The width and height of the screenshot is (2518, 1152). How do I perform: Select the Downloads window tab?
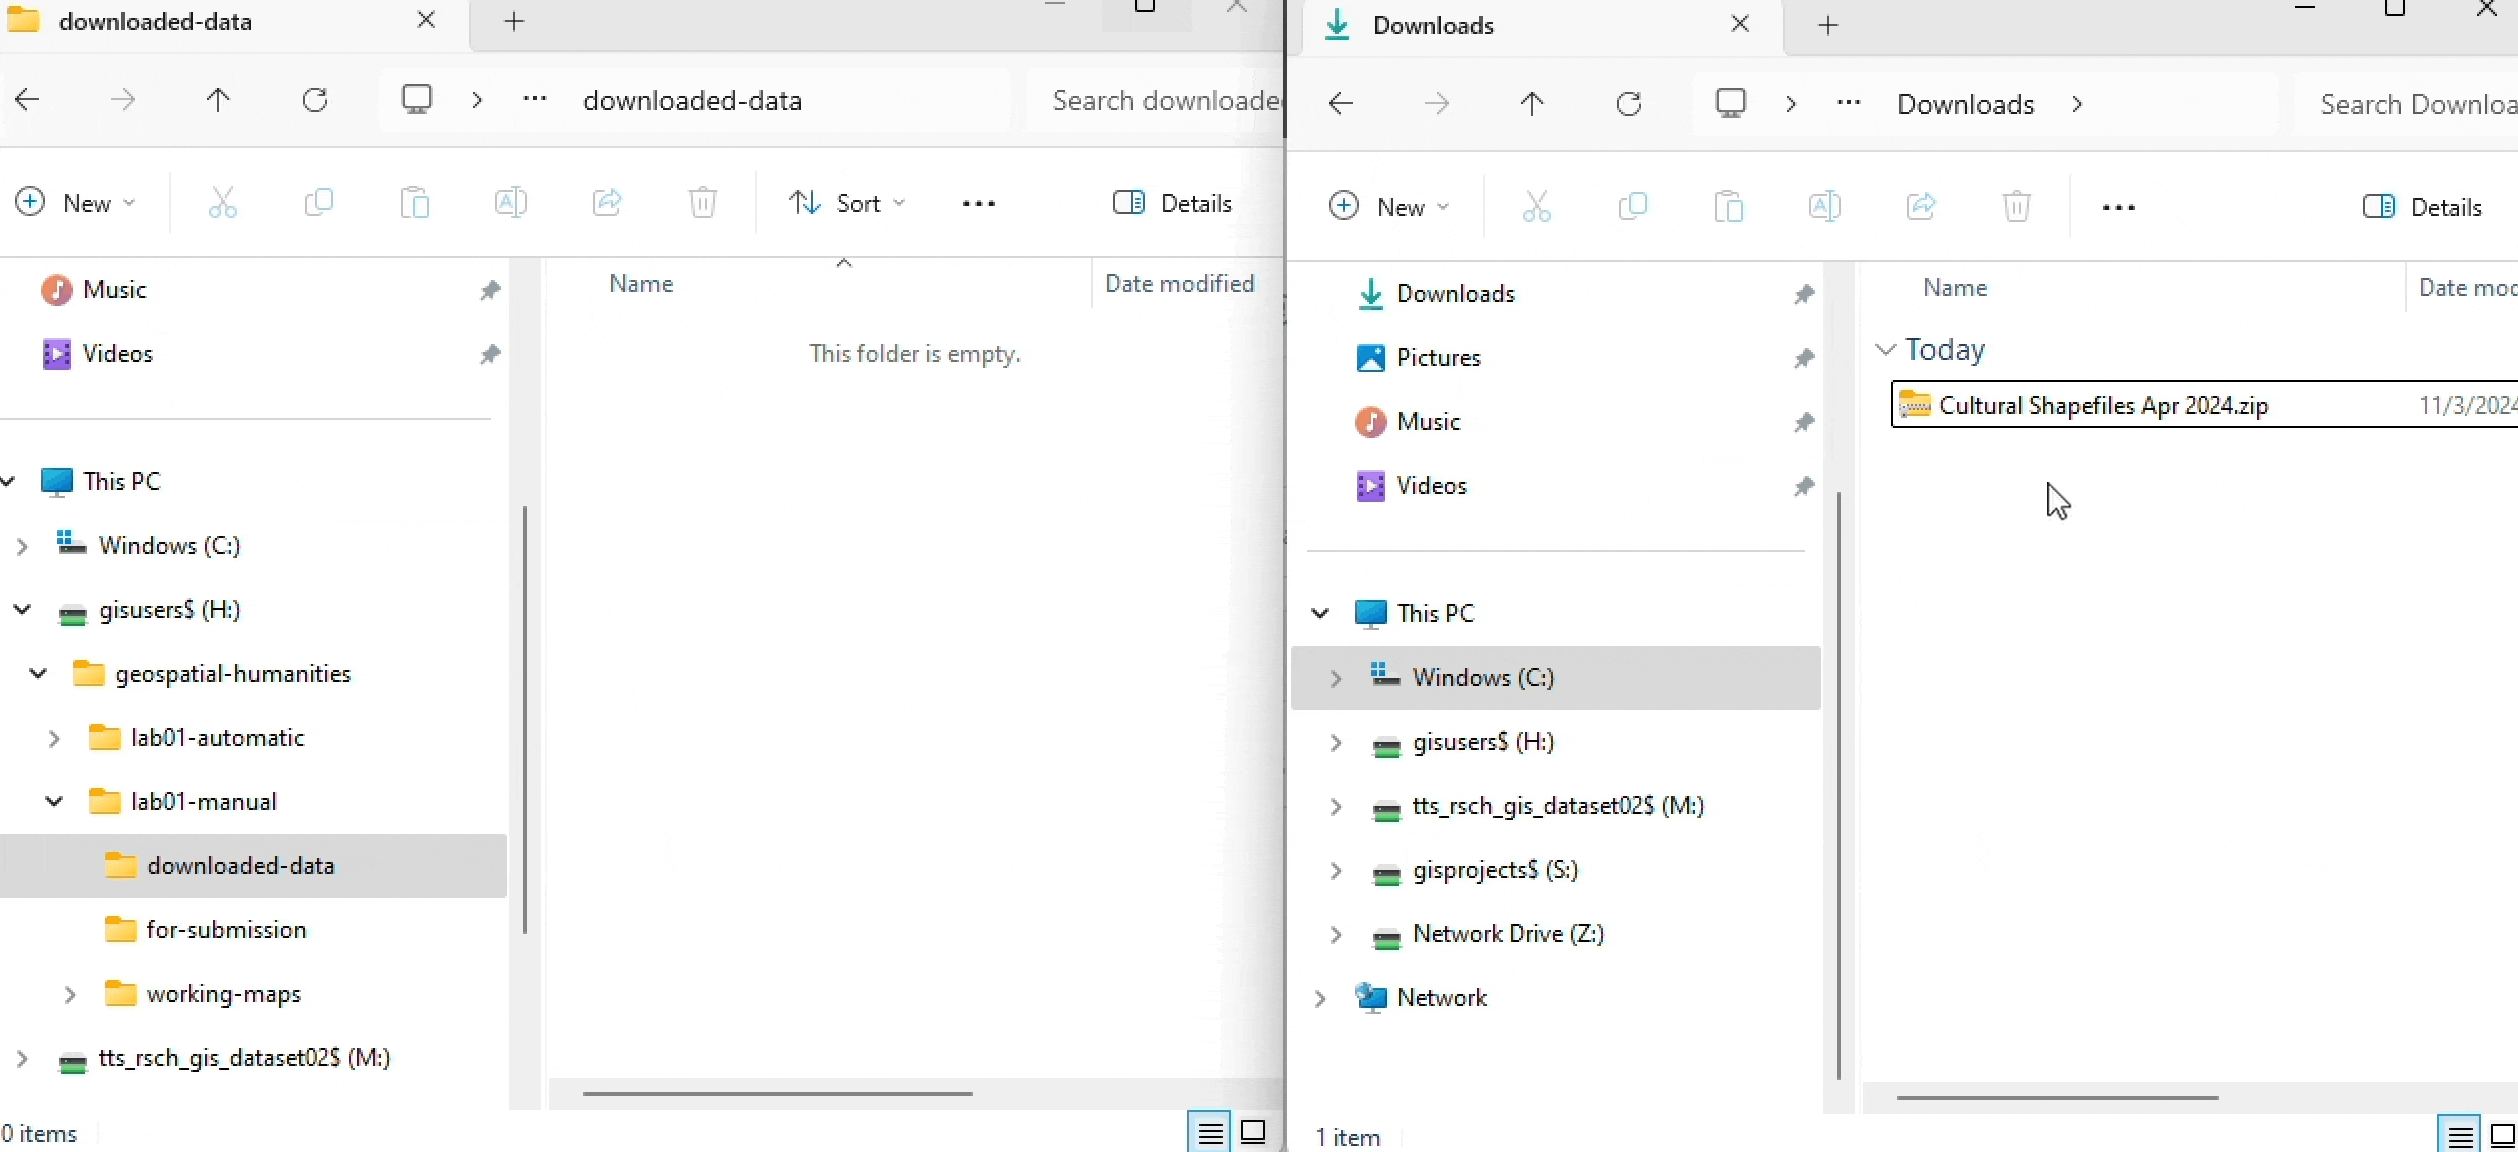pos(1432,25)
